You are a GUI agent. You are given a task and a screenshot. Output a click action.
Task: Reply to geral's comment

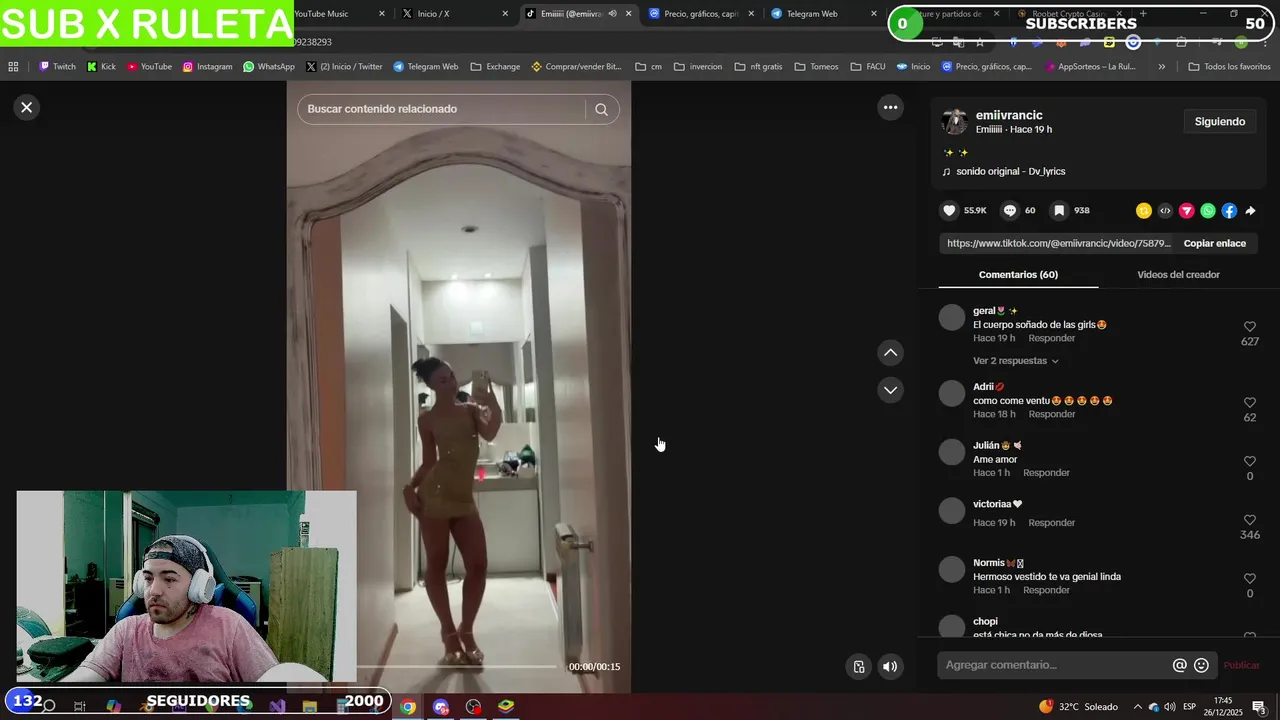pyautogui.click(x=1052, y=338)
